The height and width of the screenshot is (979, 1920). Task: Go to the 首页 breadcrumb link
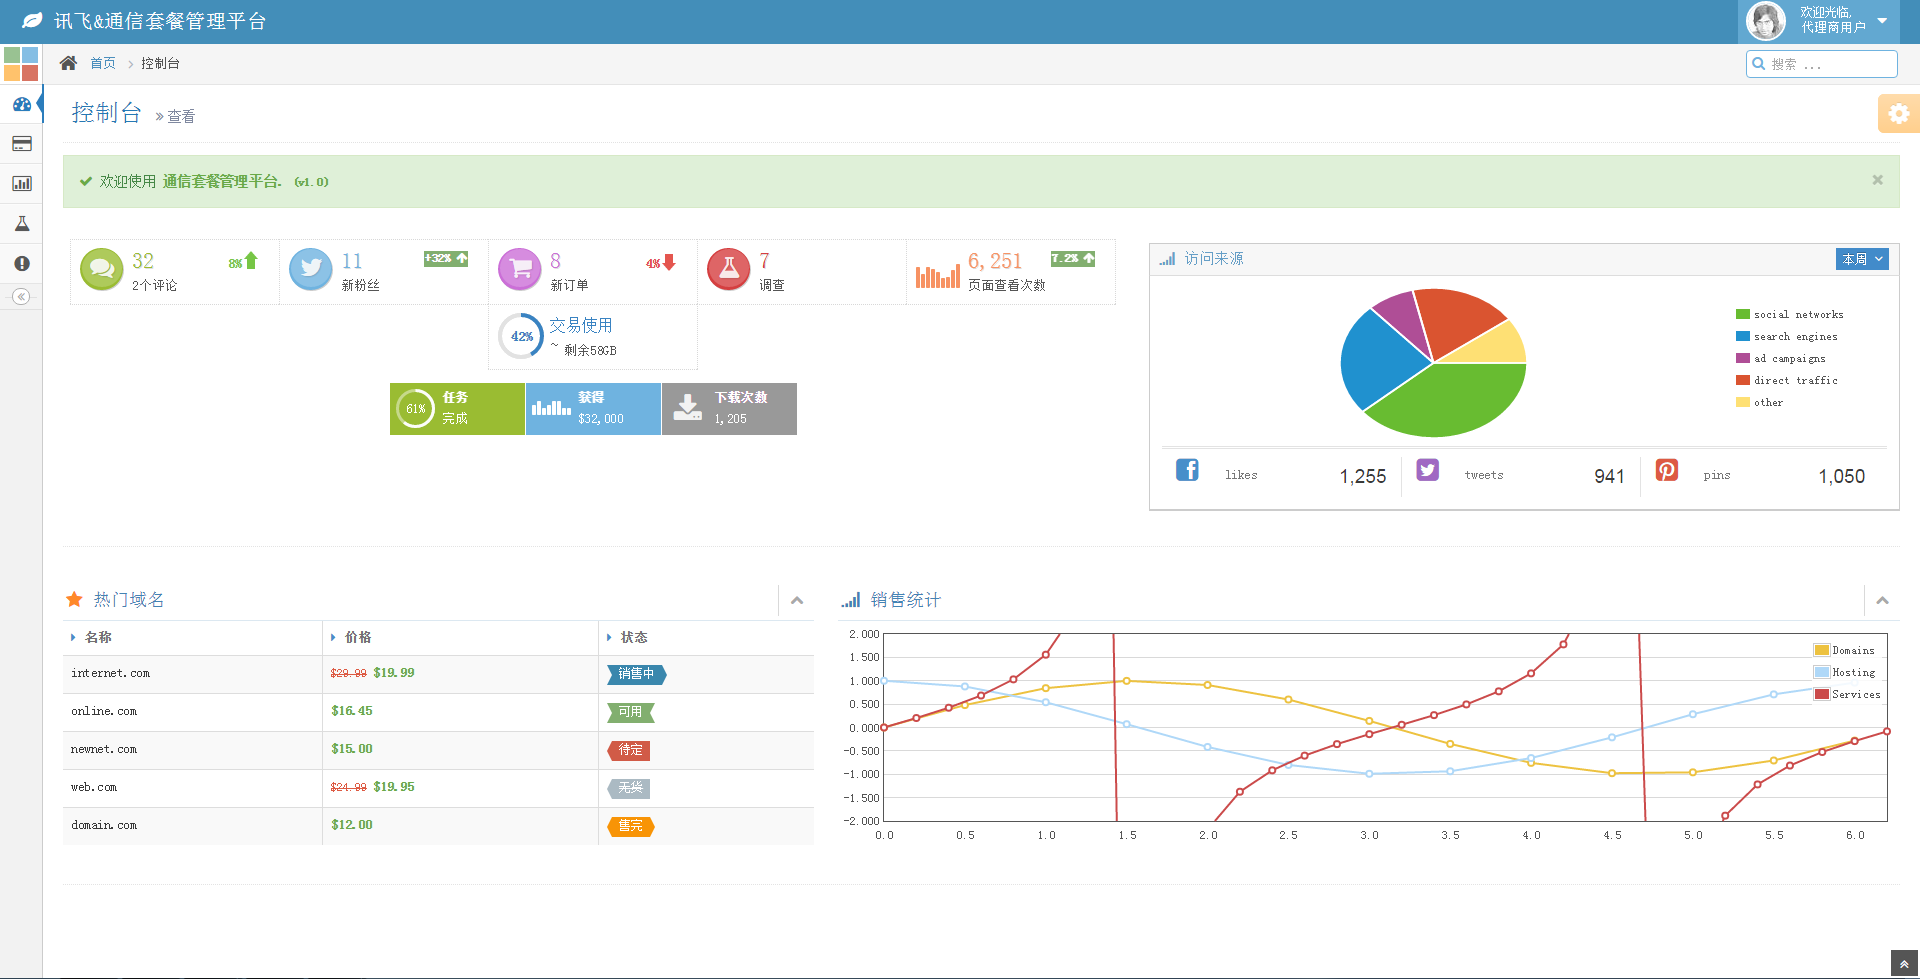103,63
